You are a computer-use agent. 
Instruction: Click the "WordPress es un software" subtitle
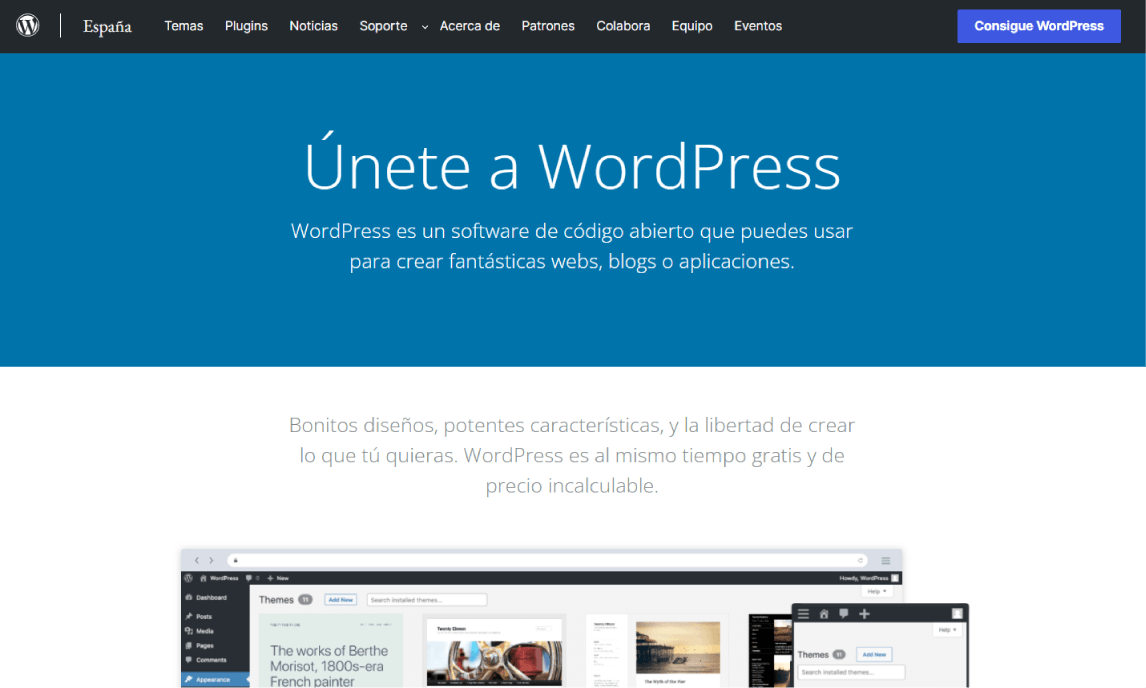pyautogui.click(x=572, y=246)
